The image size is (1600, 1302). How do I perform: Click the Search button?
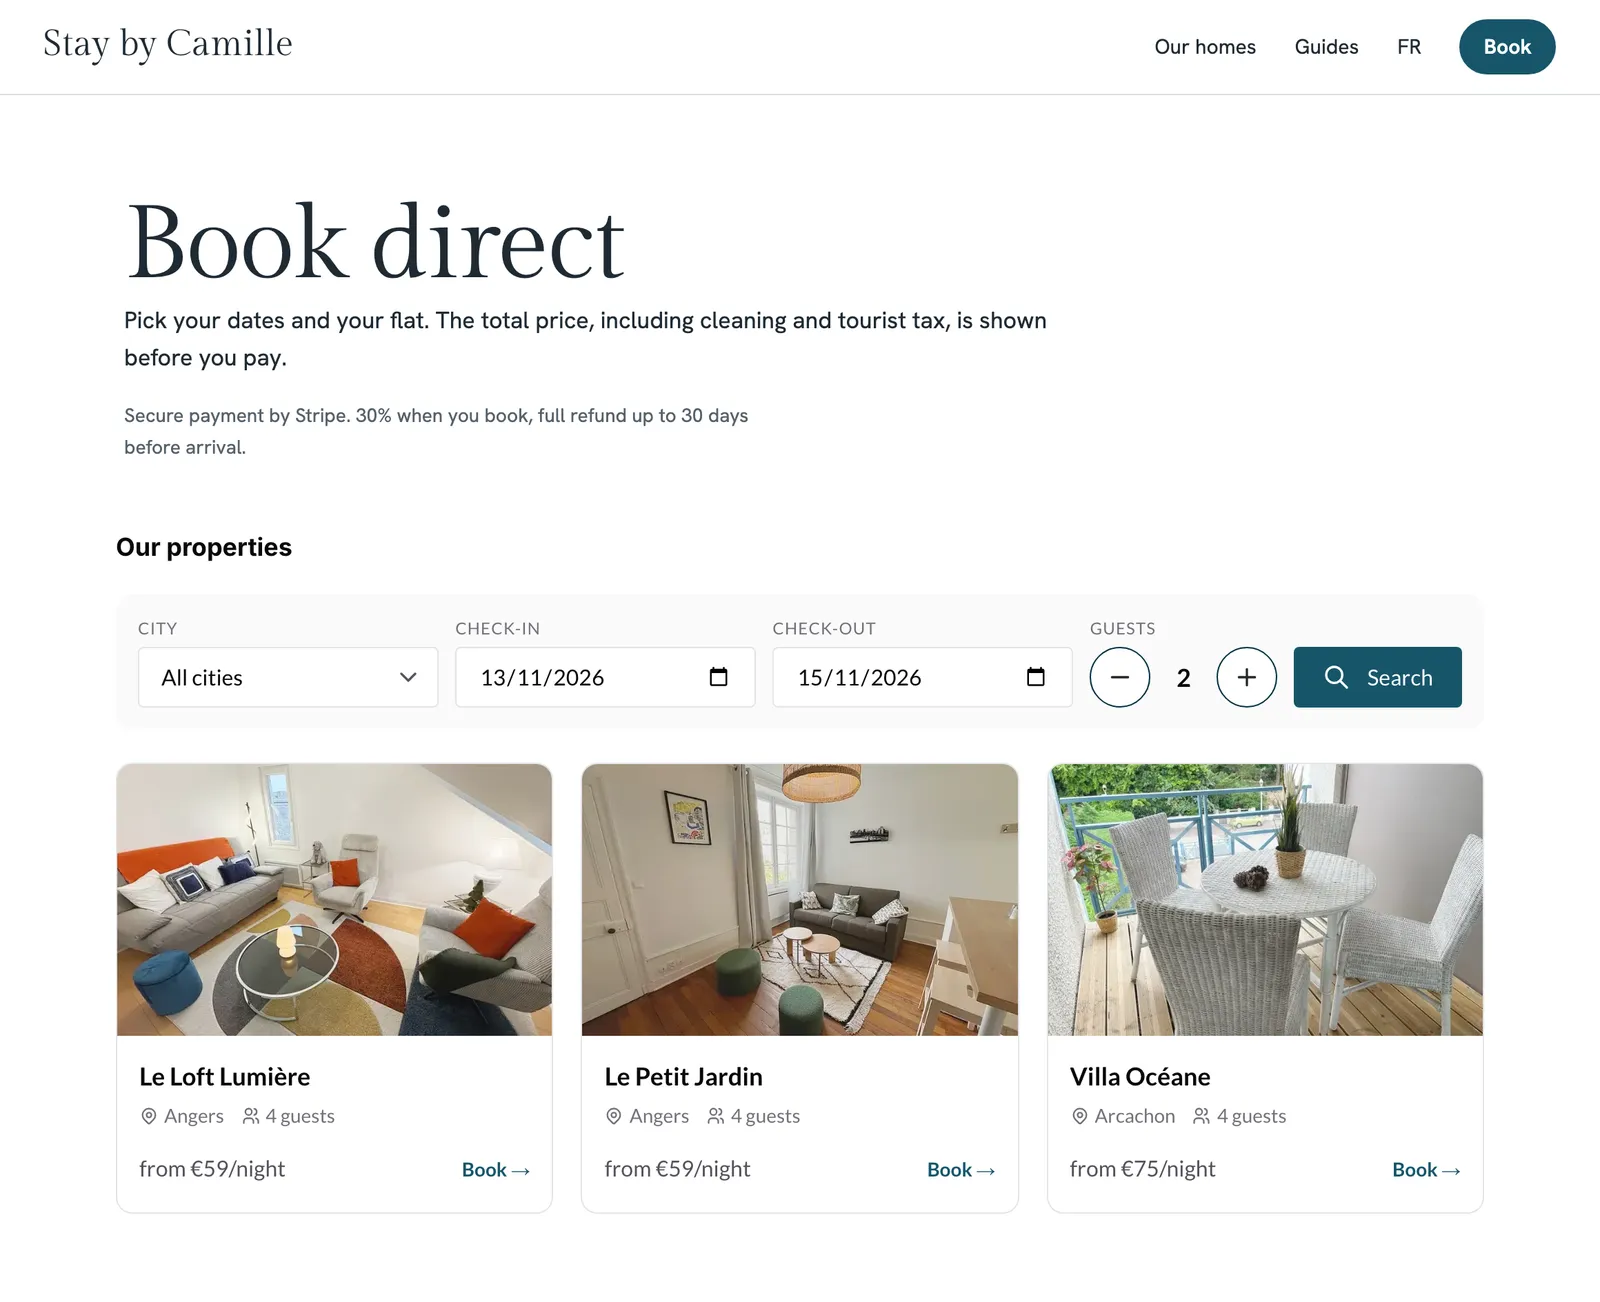1377,677
